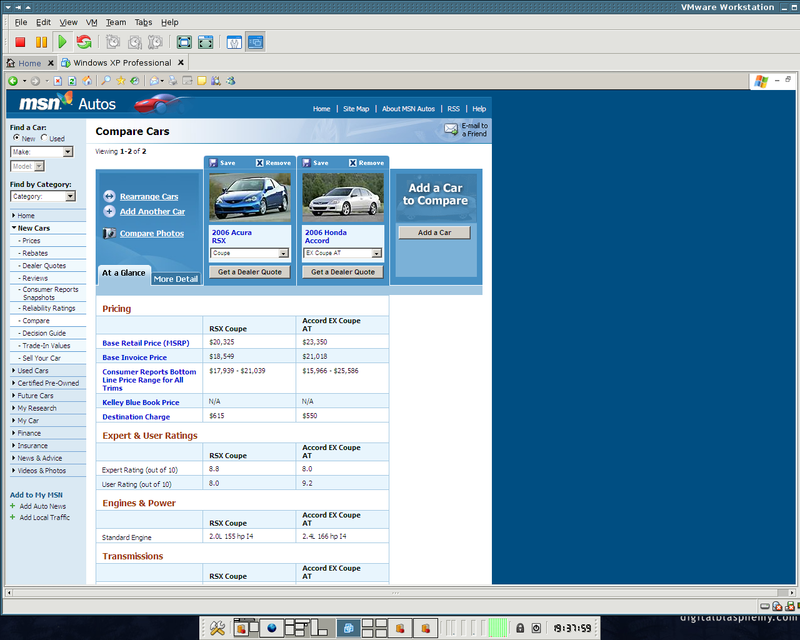Refresh the page with the browser Refresh icon
This screenshot has height=640, width=800.
coord(72,81)
